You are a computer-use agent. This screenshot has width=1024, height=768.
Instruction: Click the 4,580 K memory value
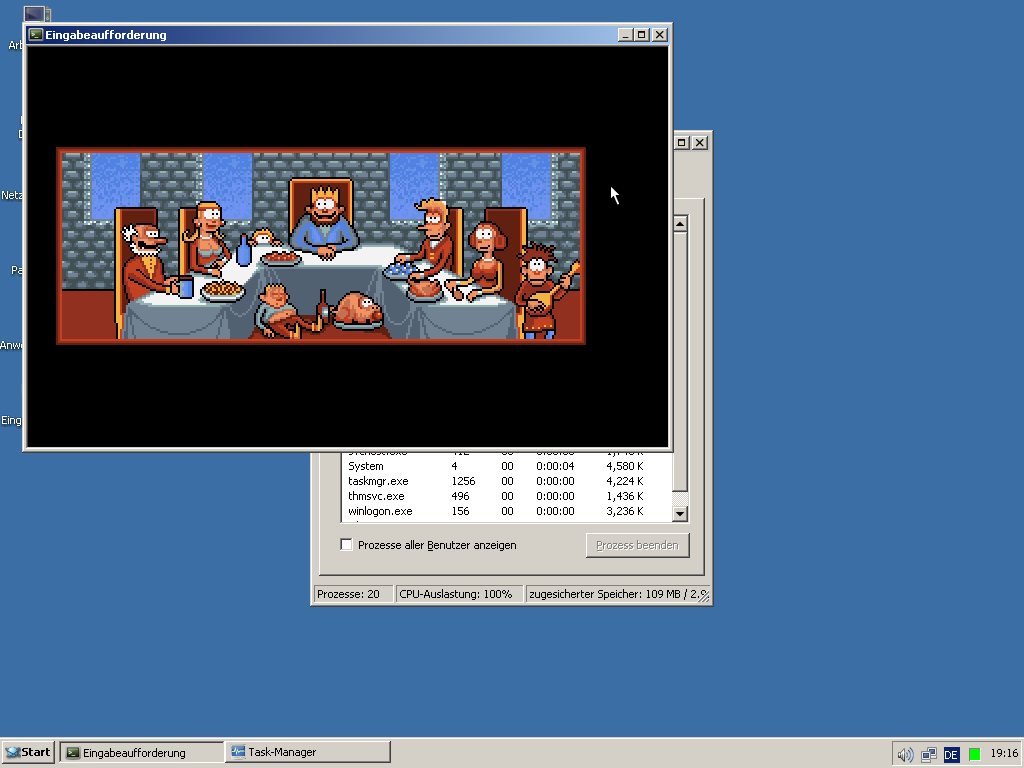(x=624, y=466)
